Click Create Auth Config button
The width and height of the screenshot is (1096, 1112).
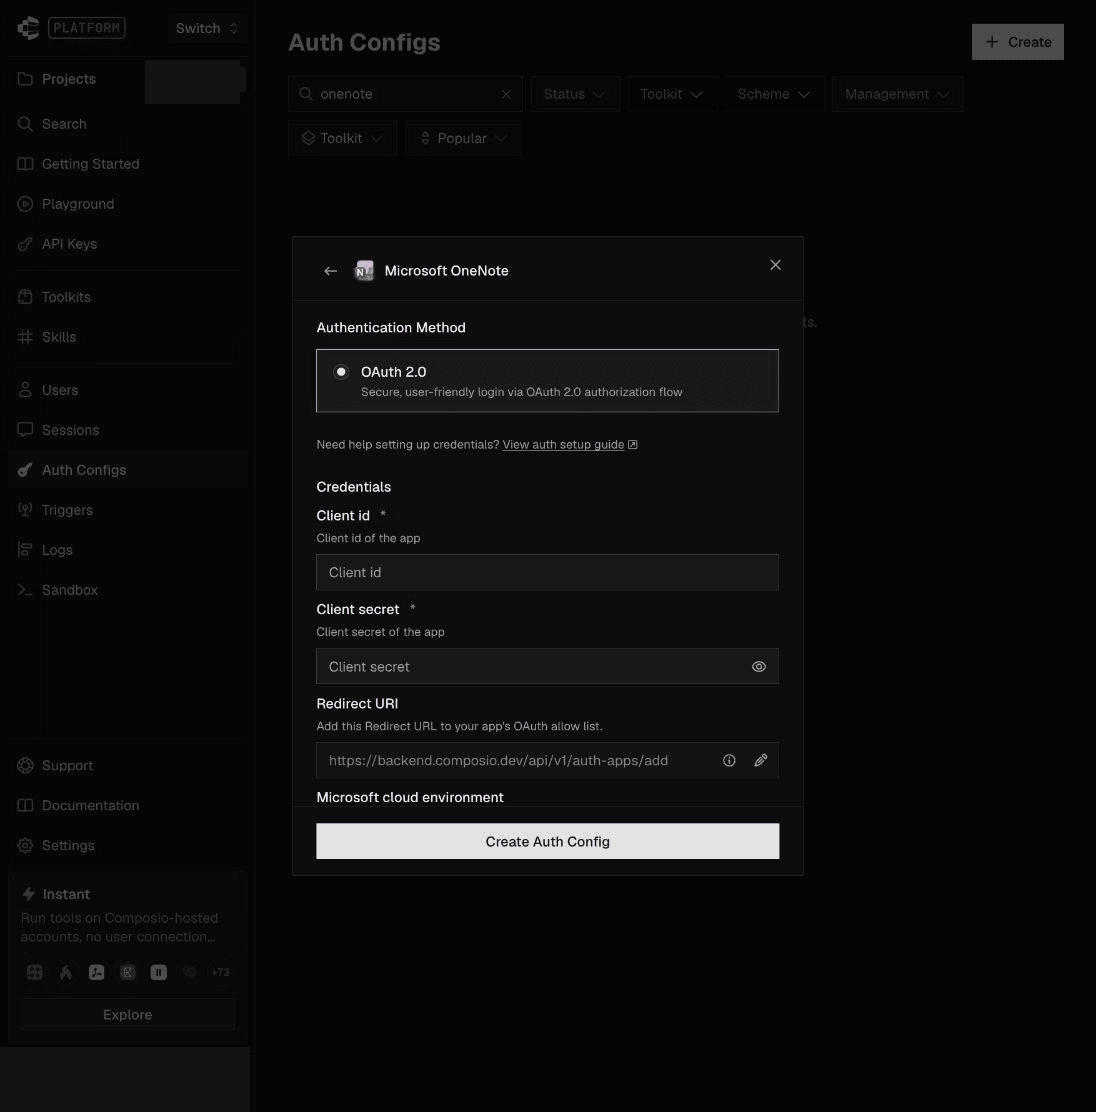[547, 841]
